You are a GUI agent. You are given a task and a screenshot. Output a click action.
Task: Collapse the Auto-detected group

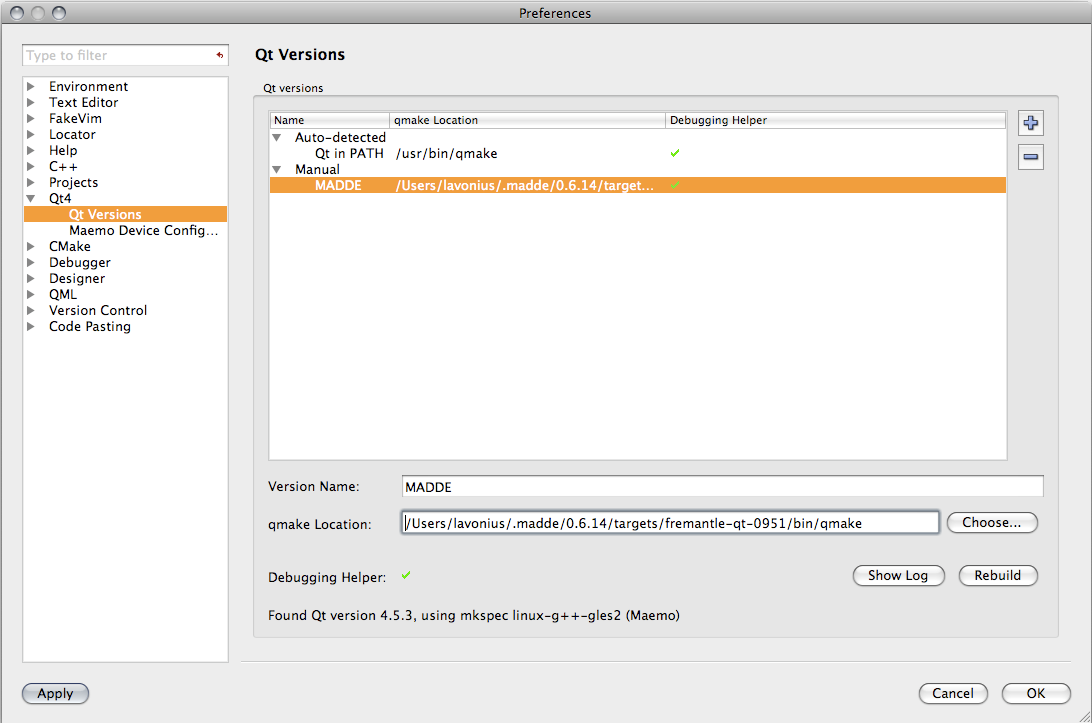[x=277, y=138]
